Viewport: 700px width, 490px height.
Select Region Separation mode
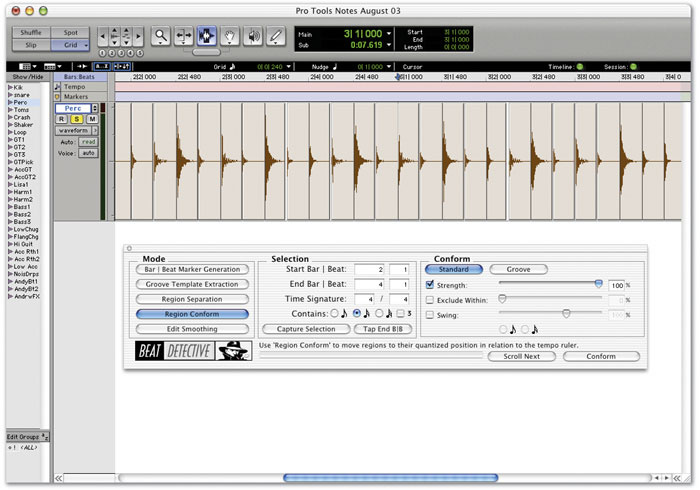[192, 299]
